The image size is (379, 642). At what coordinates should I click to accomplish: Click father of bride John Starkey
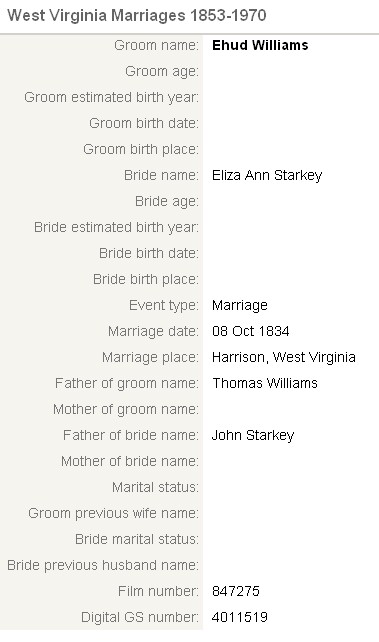pyautogui.click(x=253, y=435)
